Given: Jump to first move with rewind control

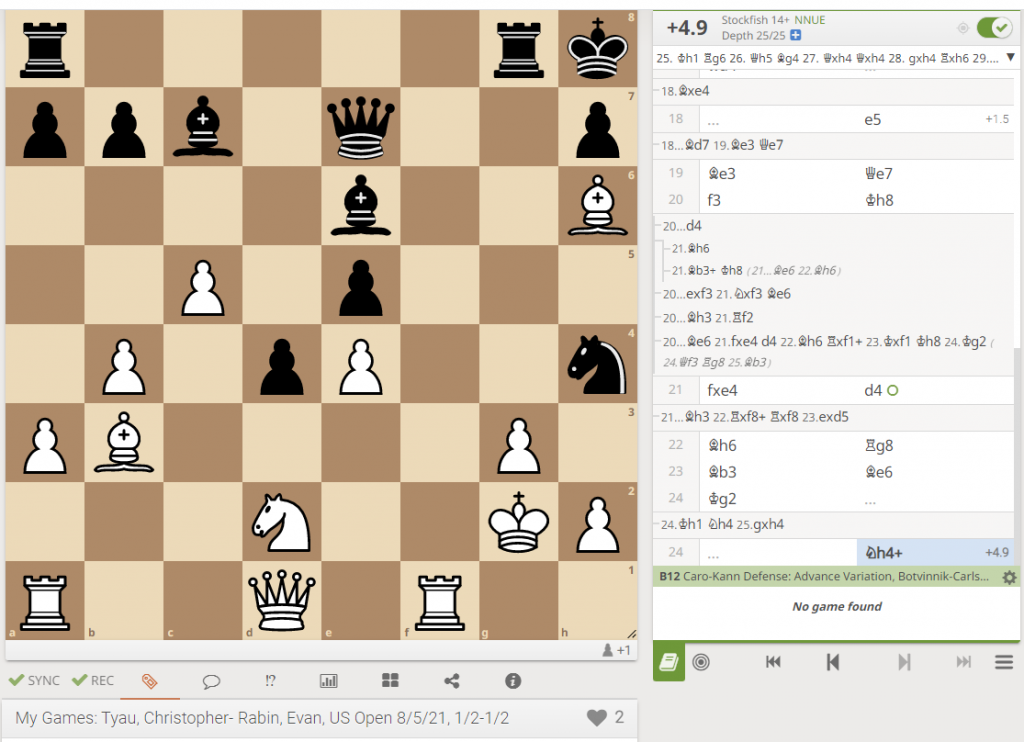Looking at the screenshot, I should [772, 661].
